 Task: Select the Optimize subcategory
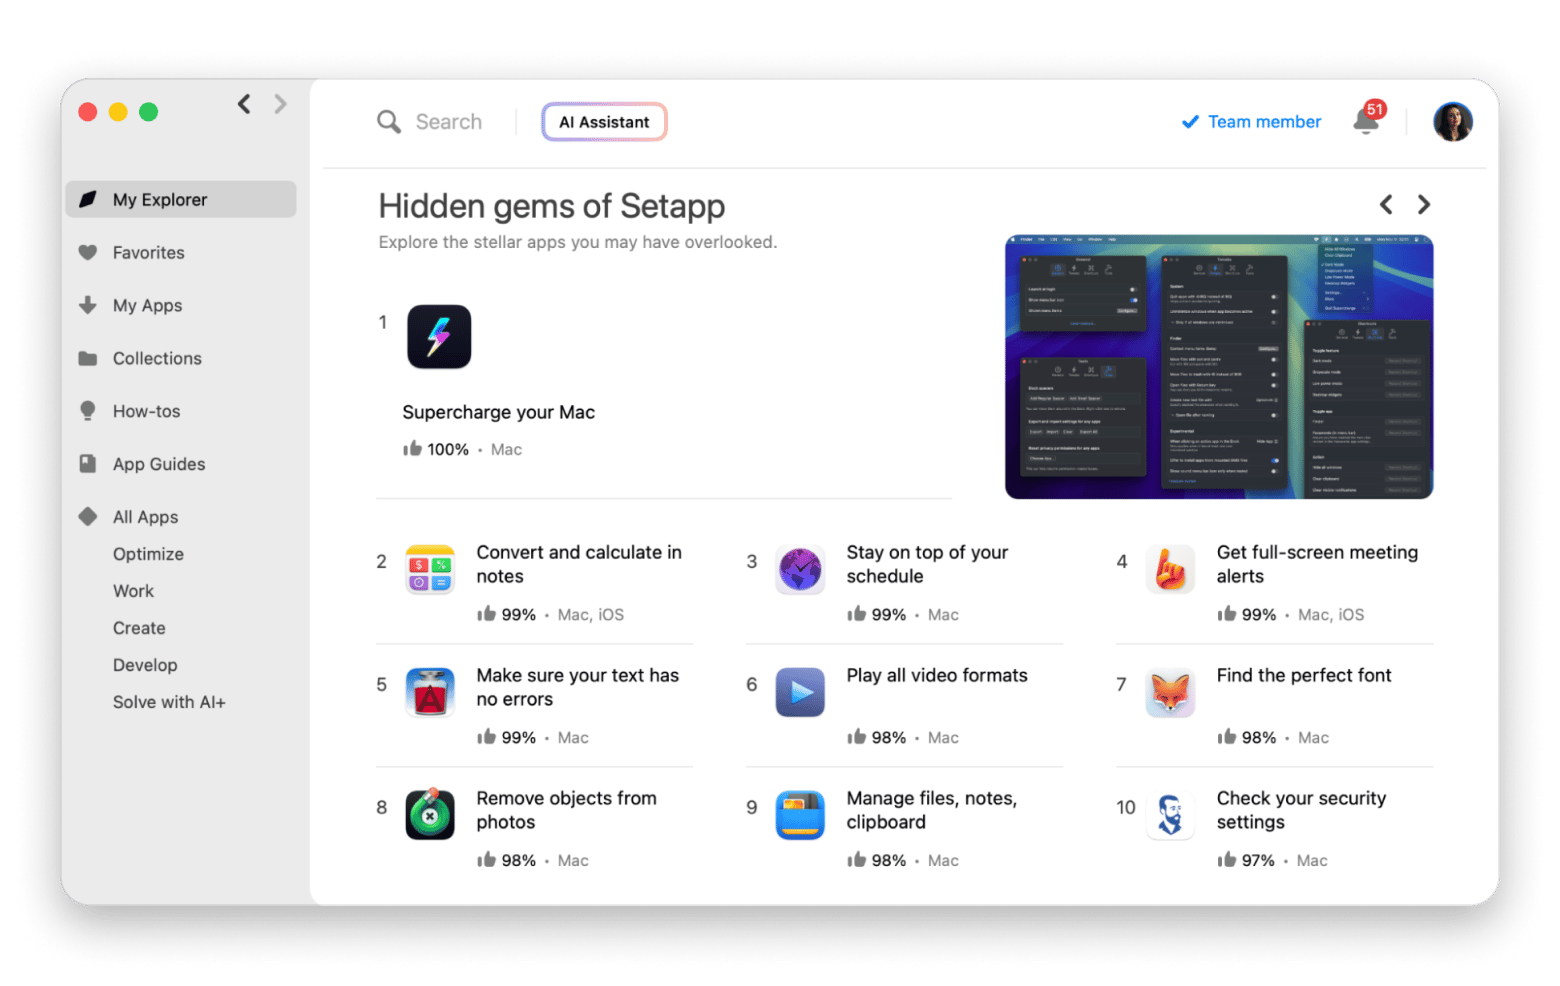[148, 554]
